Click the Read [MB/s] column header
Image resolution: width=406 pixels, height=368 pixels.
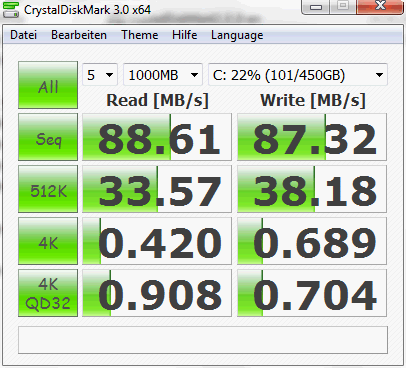coord(157,100)
